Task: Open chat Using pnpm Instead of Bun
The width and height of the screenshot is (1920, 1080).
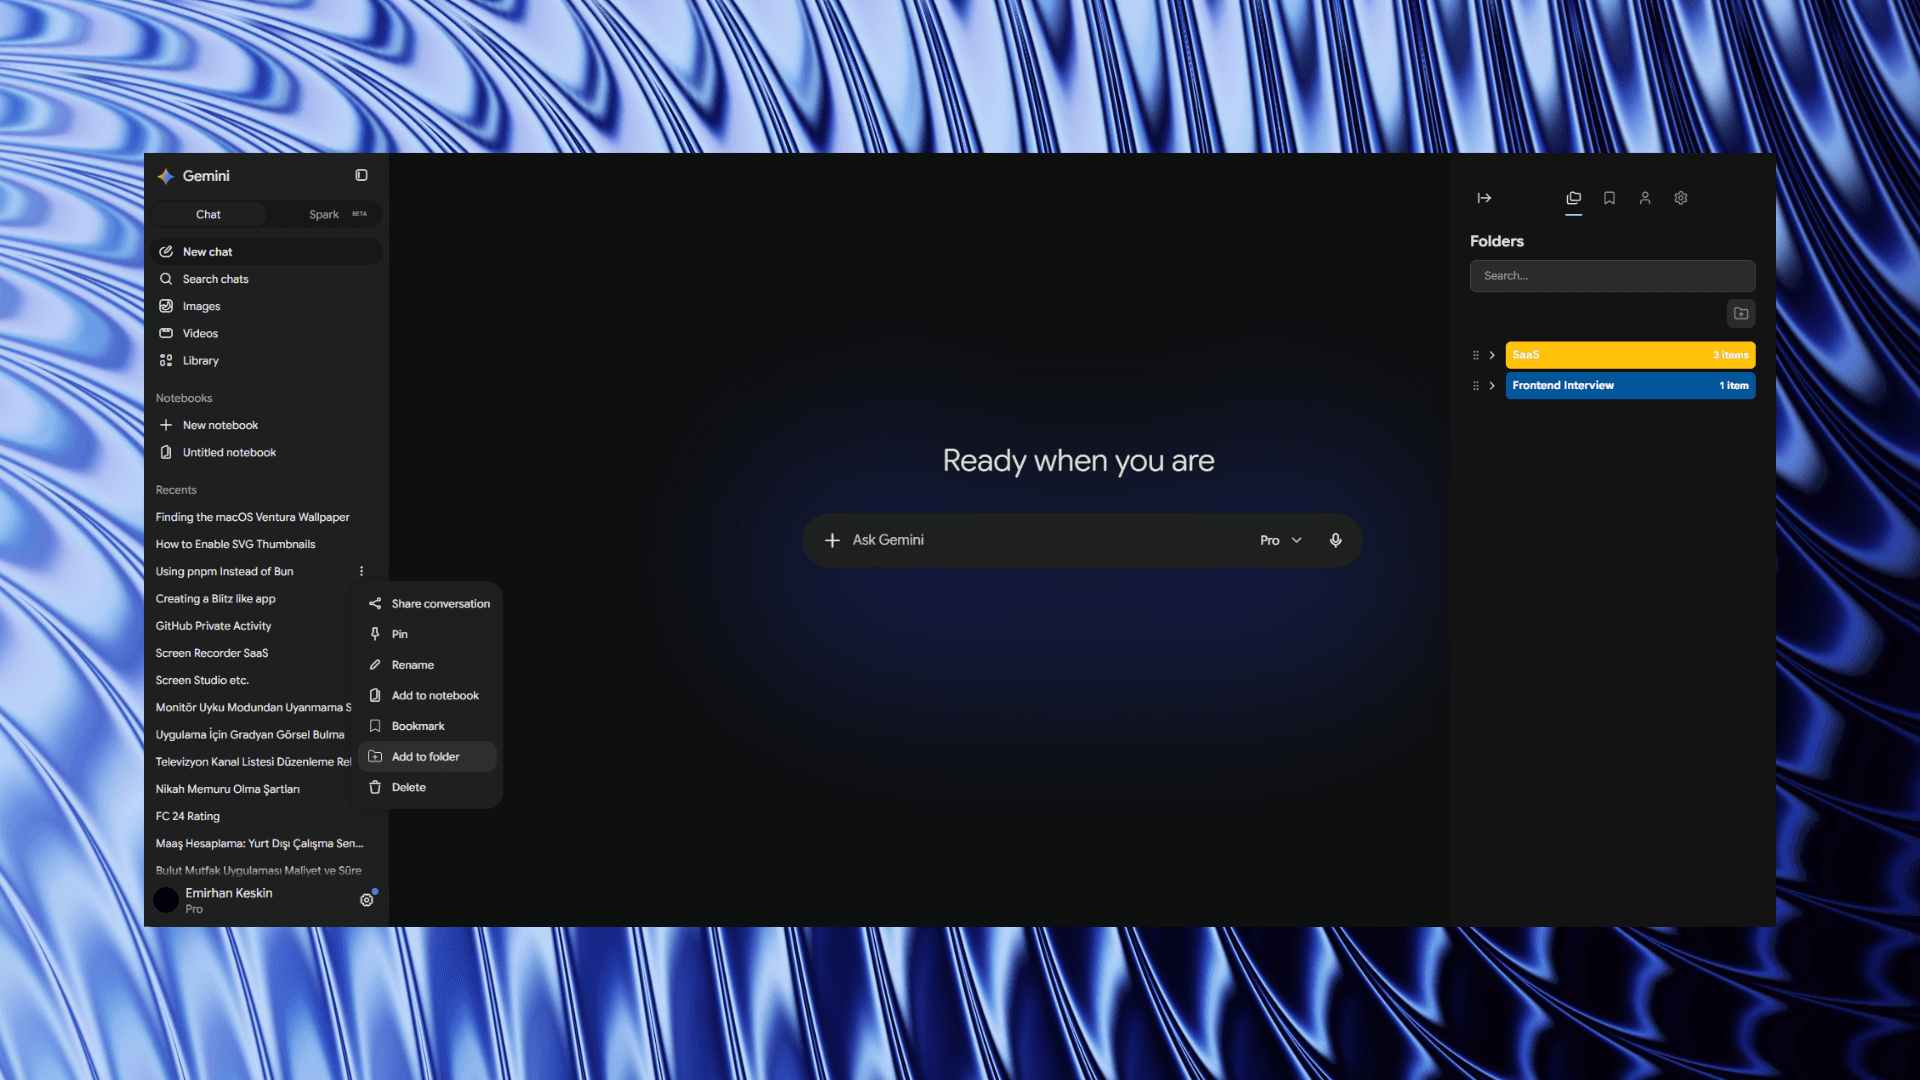Action: coord(224,571)
